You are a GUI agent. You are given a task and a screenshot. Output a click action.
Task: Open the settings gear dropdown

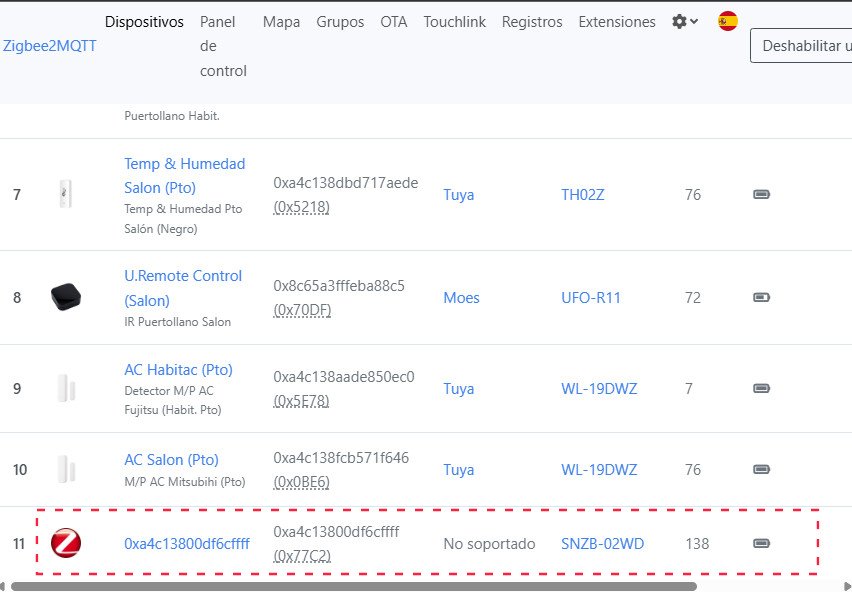coord(685,21)
